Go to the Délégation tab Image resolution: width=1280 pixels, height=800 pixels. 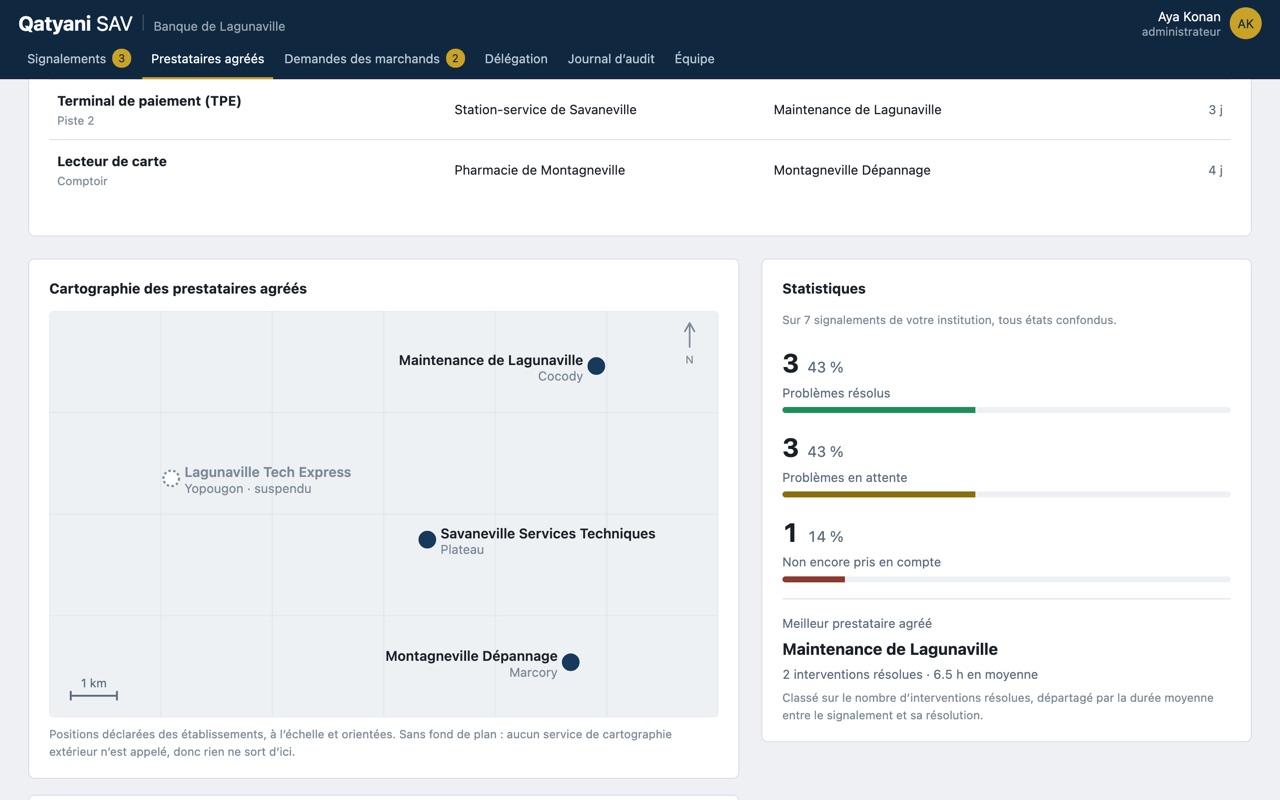[x=516, y=59]
